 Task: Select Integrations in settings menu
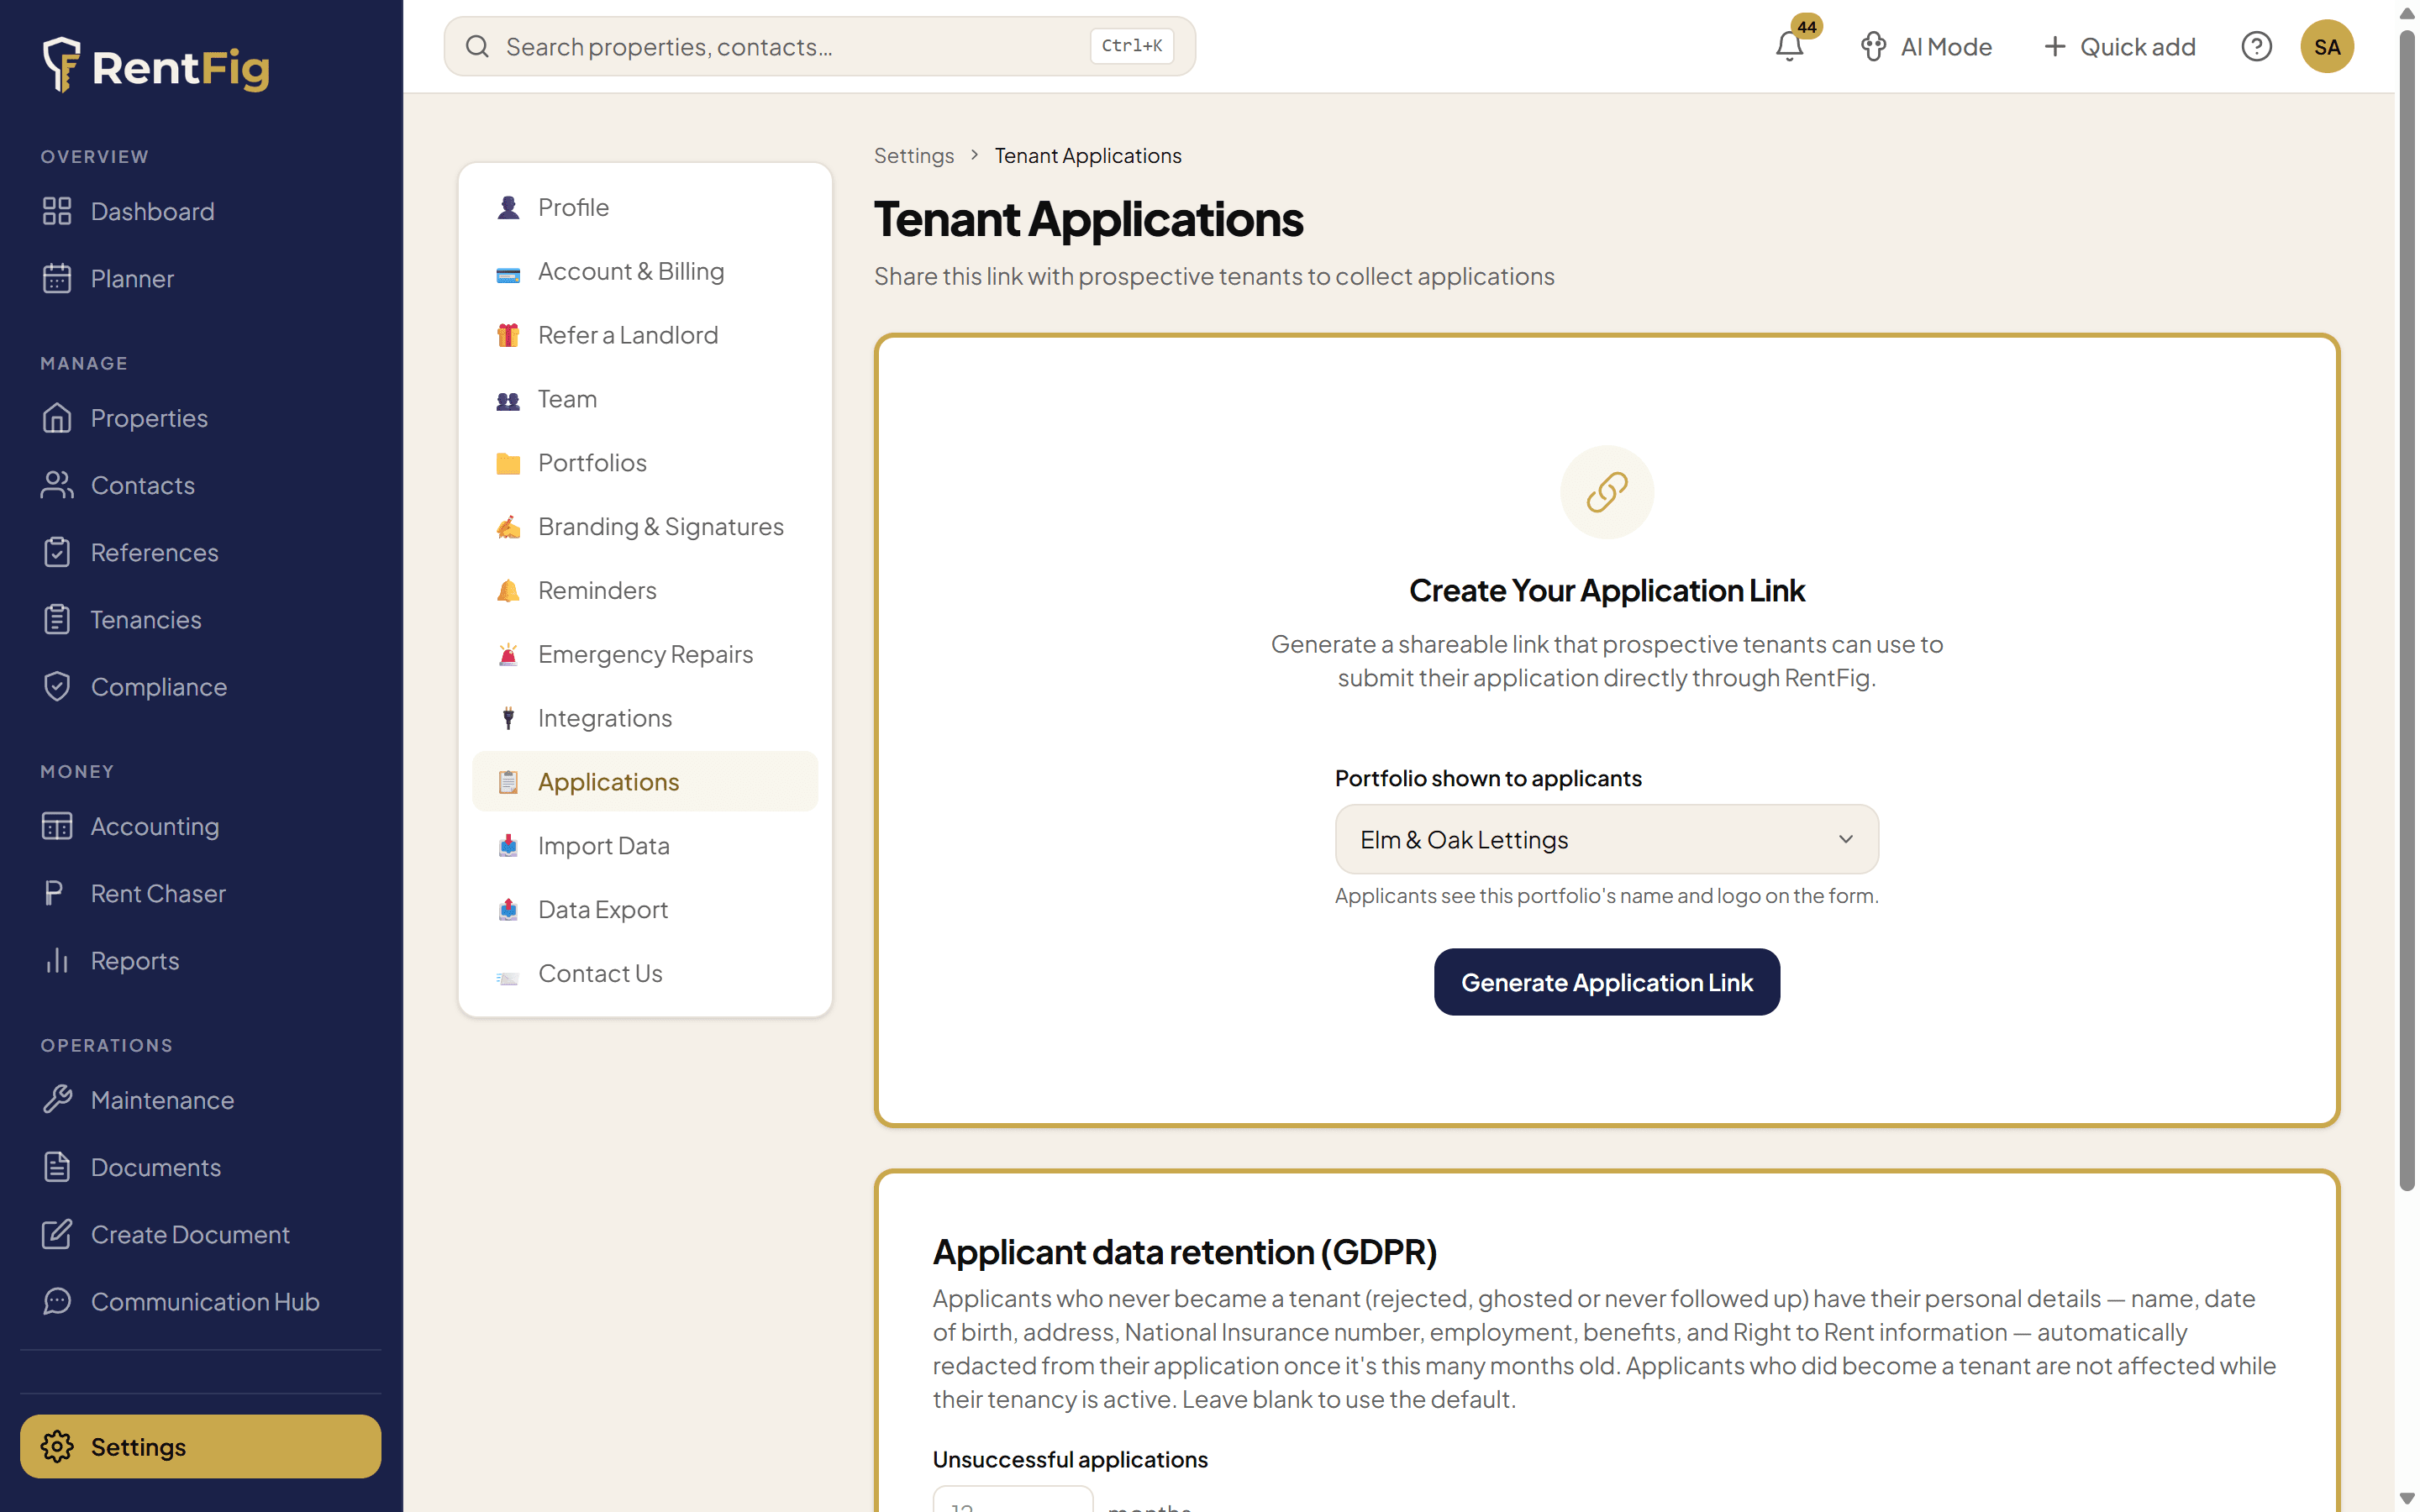coord(645,718)
